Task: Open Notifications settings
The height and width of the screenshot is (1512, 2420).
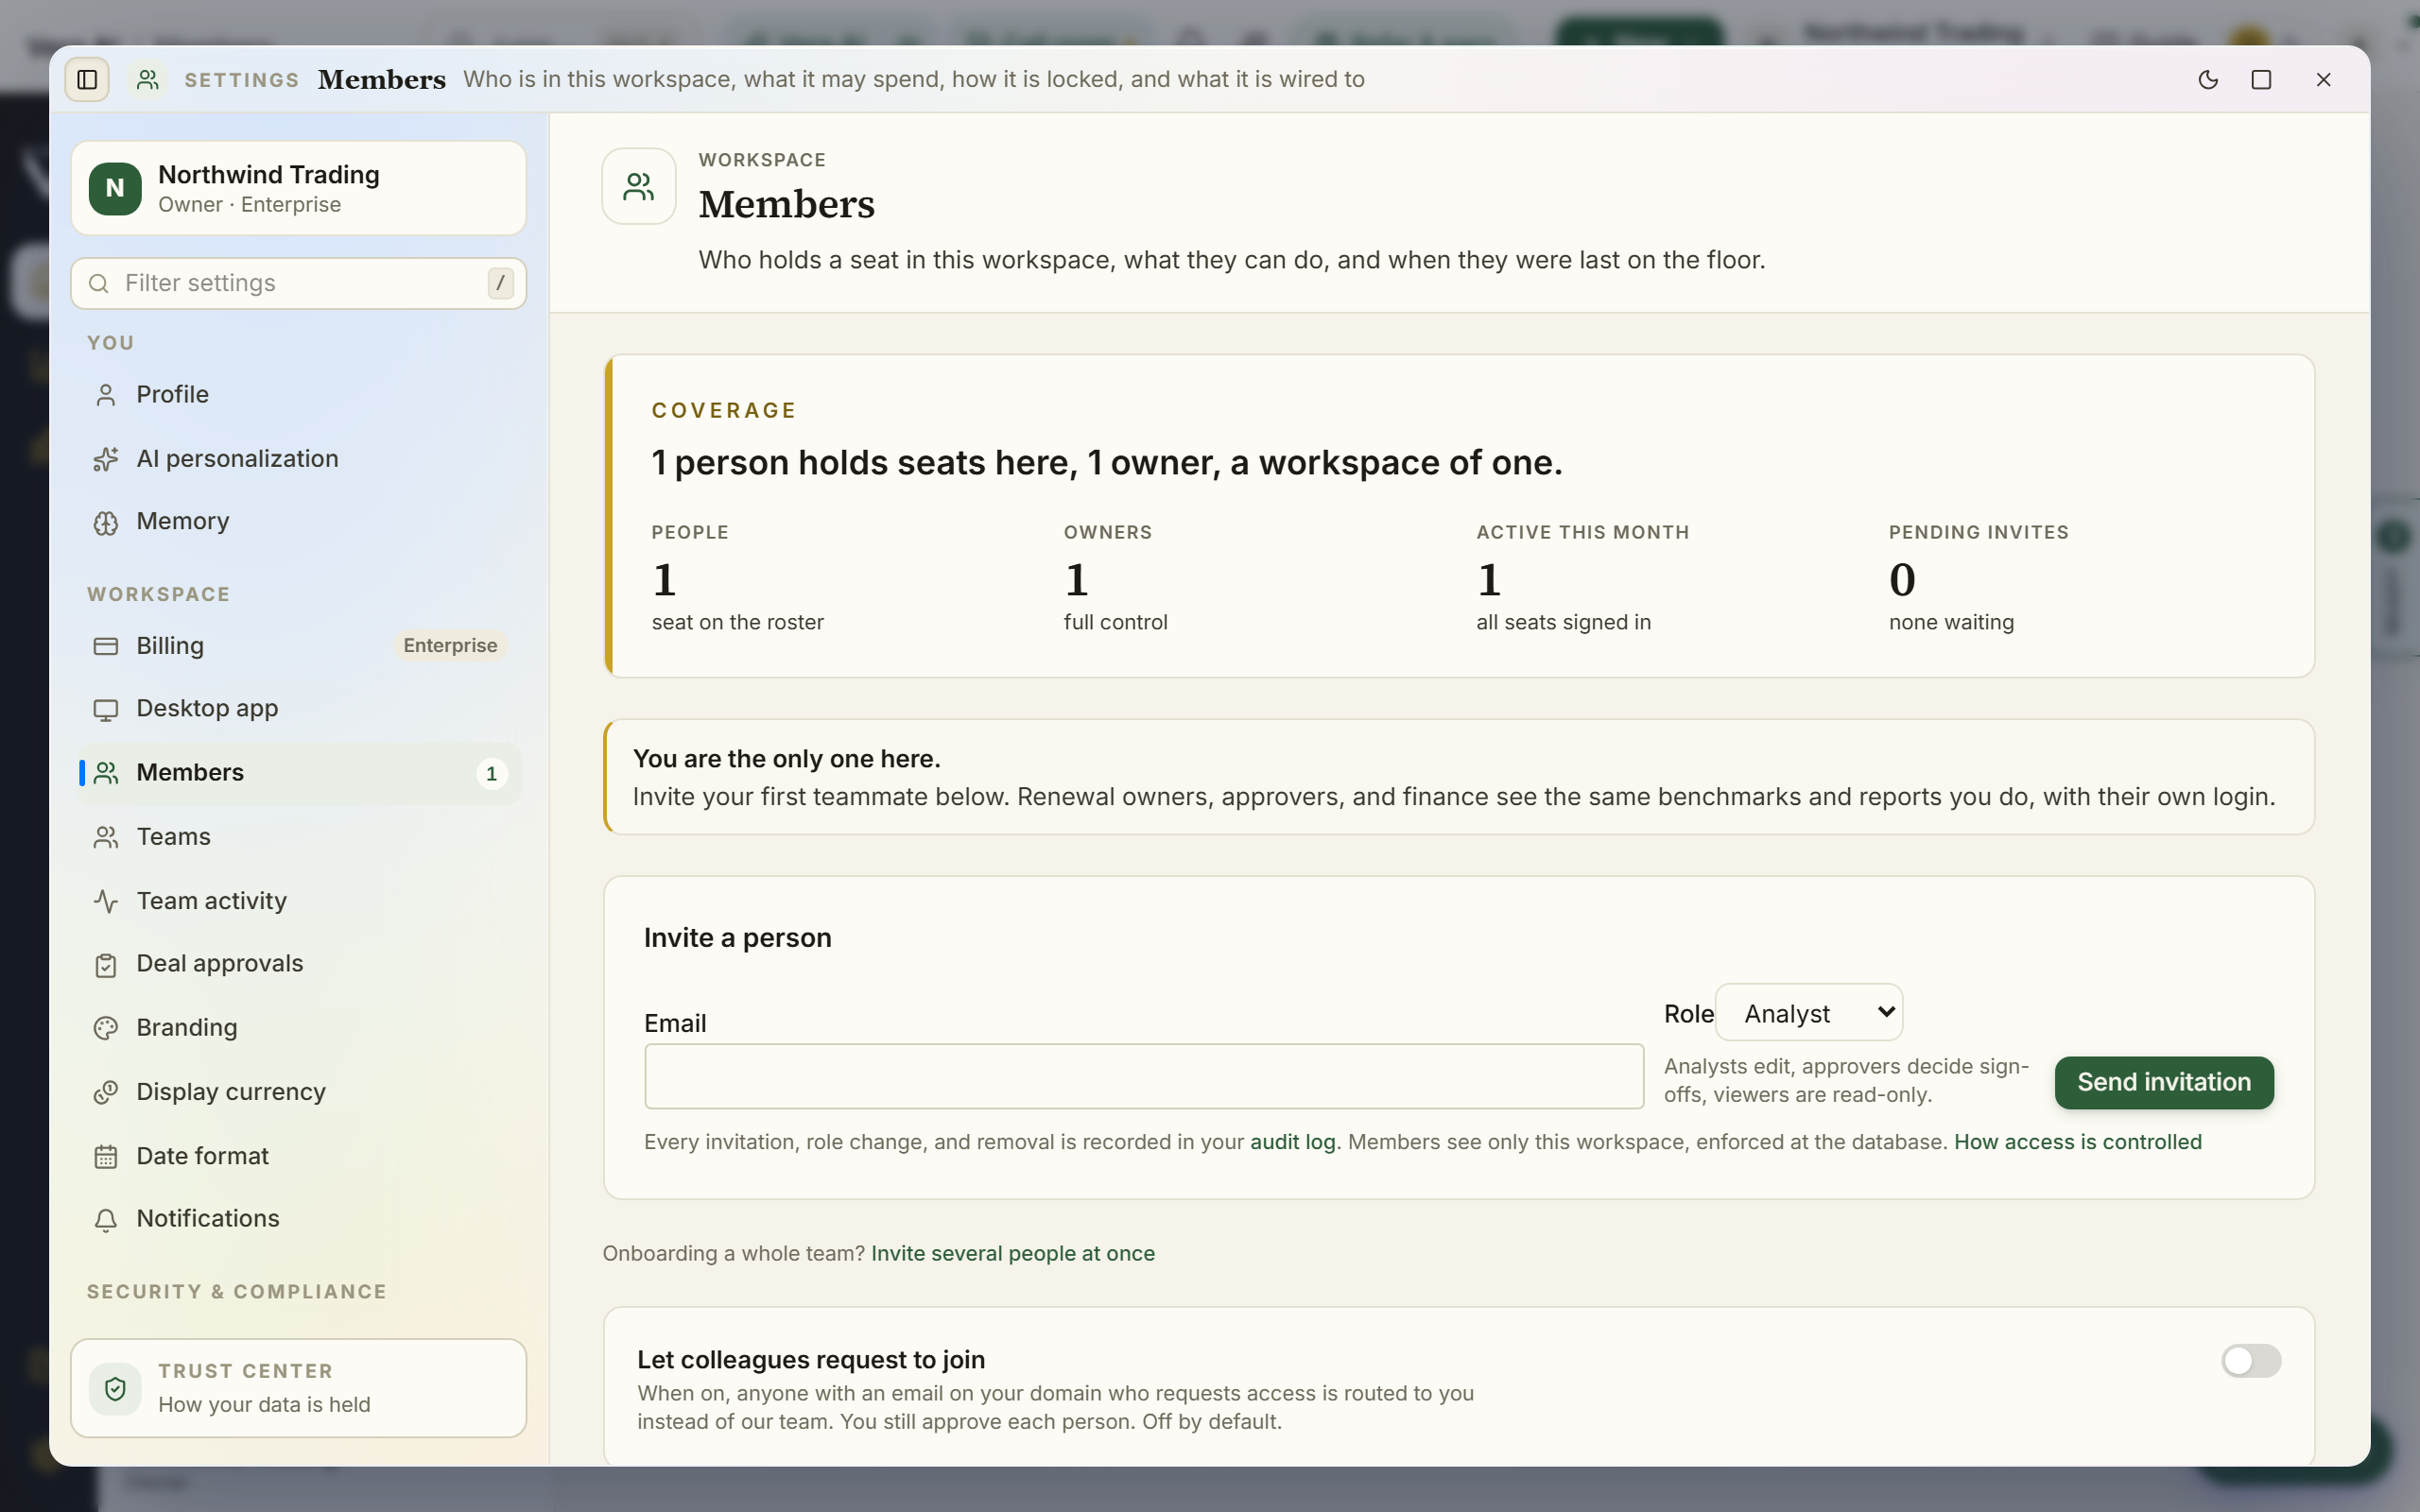Action: pyautogui.click(x=300, y=1219)
